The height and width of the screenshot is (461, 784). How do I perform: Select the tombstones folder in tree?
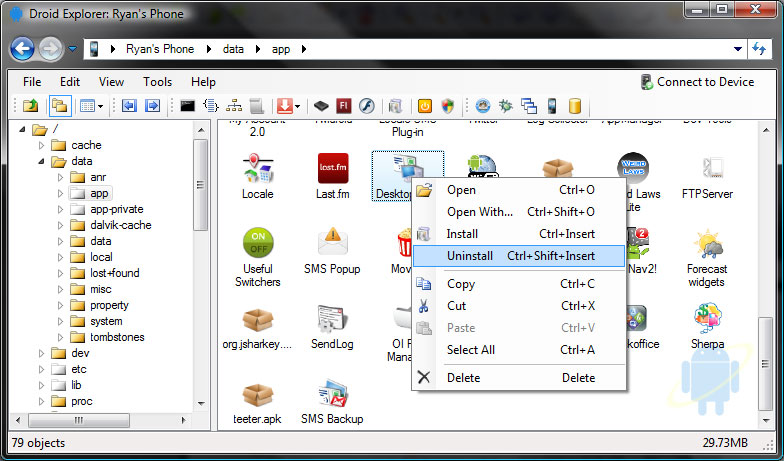point(117,337)
